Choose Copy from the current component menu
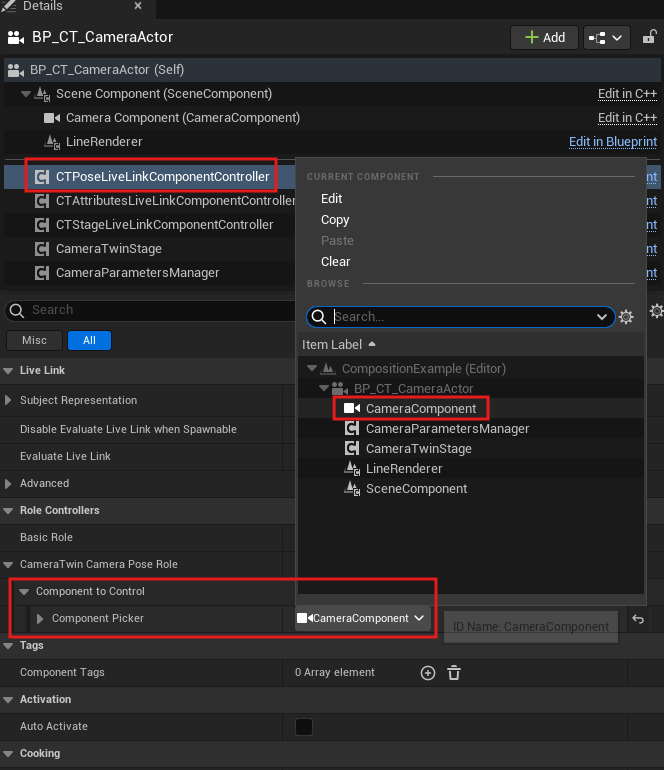664x770 pixels. click(335, 220)
